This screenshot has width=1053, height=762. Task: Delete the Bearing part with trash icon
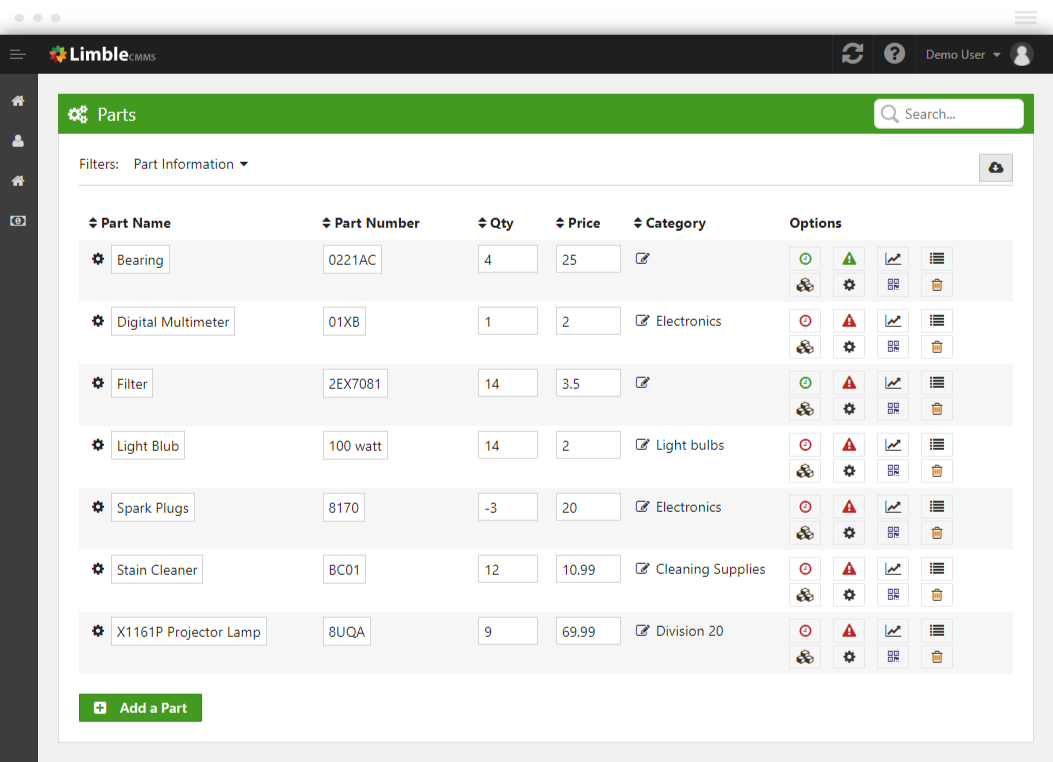click(937, 285)
